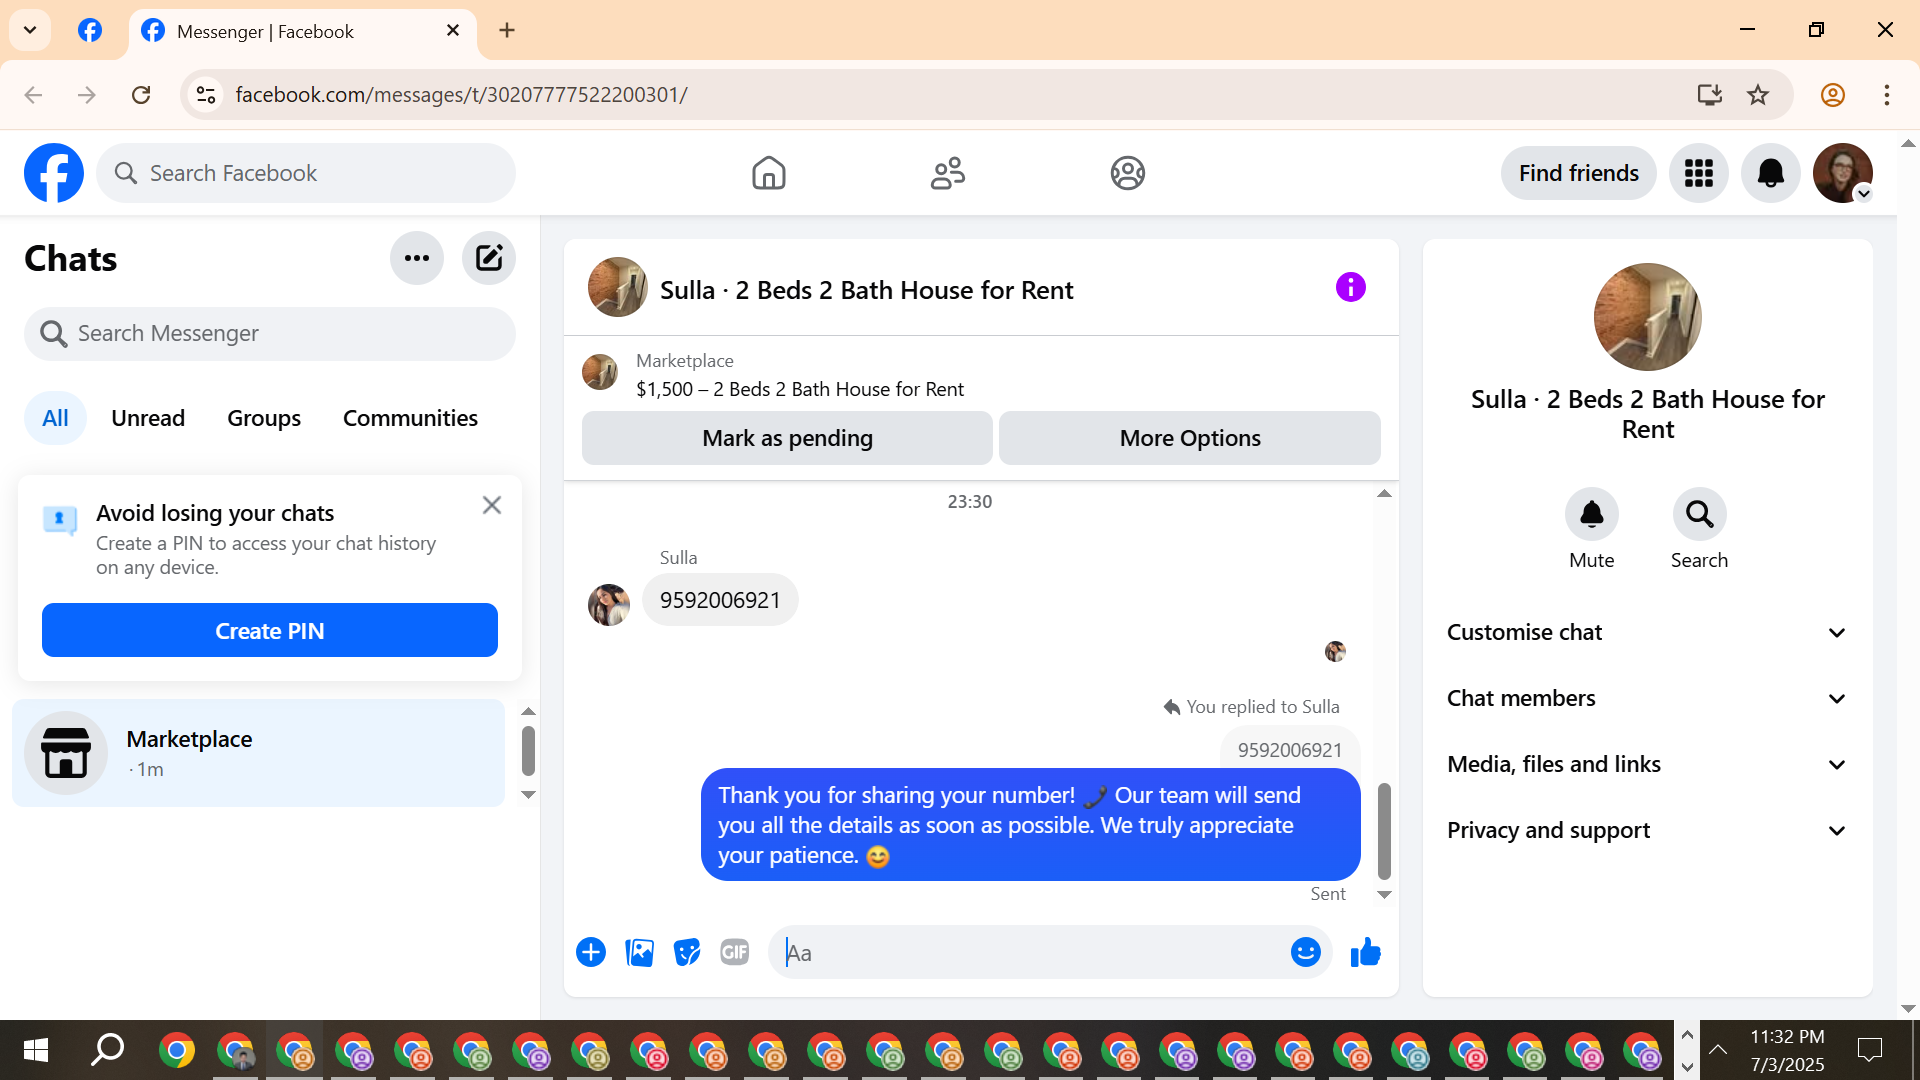Expand the Chat members section
1920x1080 pixels.
click(1647, 698)
